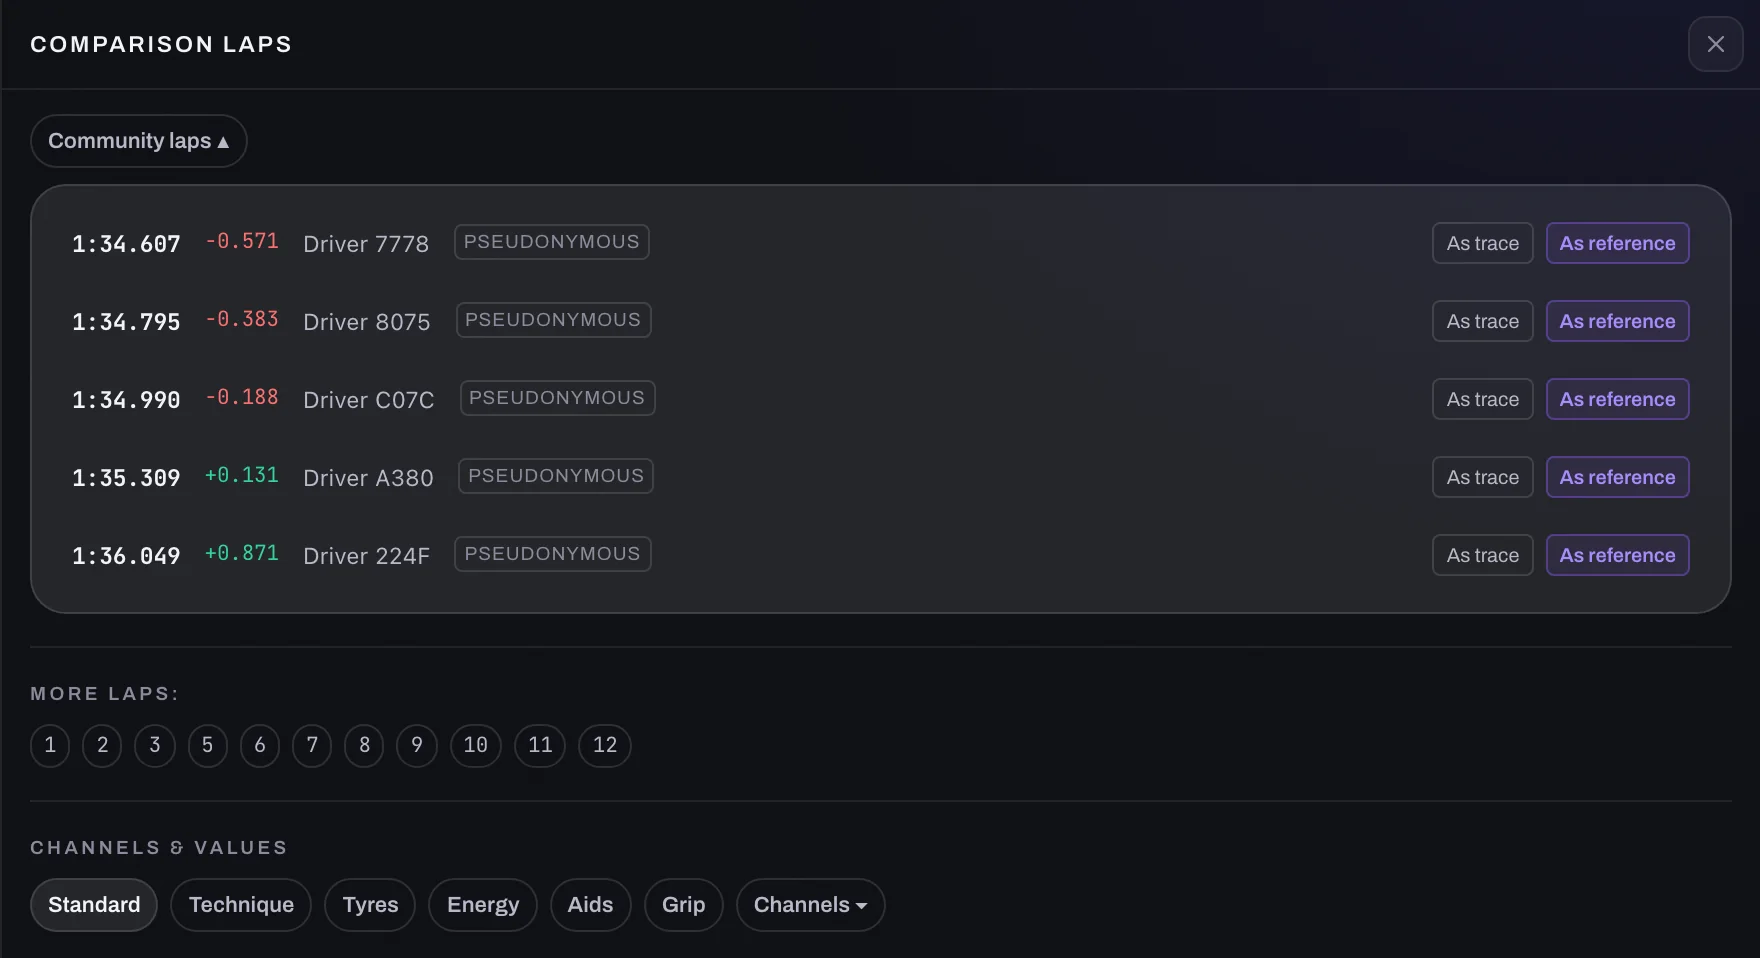Set Driver 224F lap as reference
Screen dimensions: 1760x958
[1617, 555]
